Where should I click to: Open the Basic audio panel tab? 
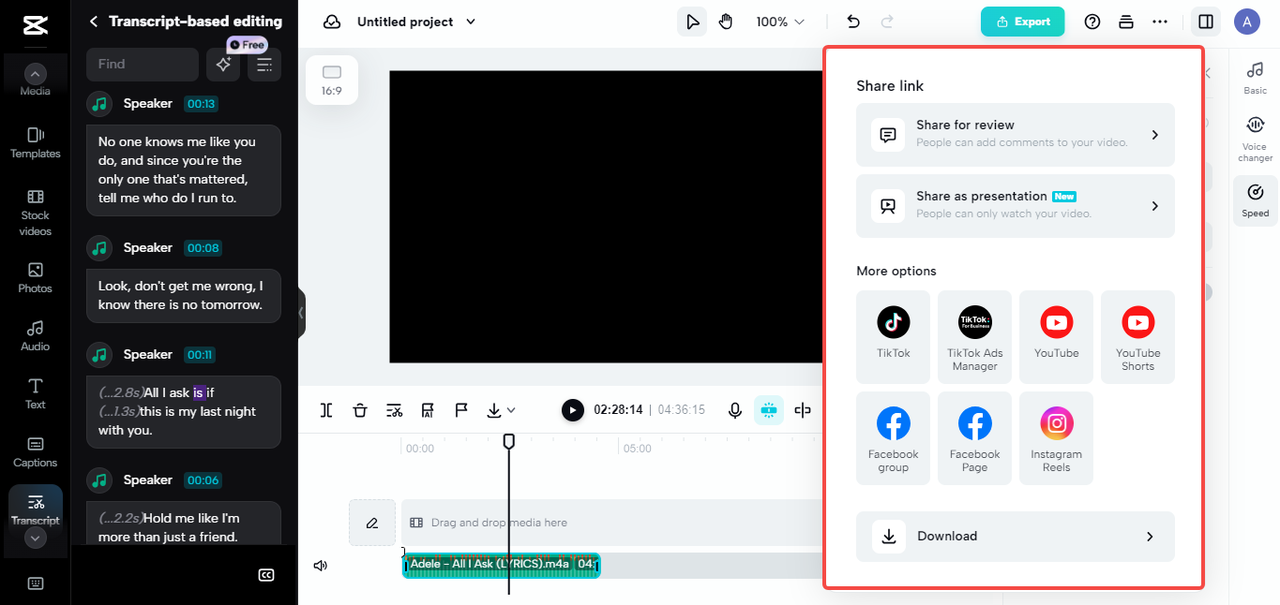(1255, 77)
